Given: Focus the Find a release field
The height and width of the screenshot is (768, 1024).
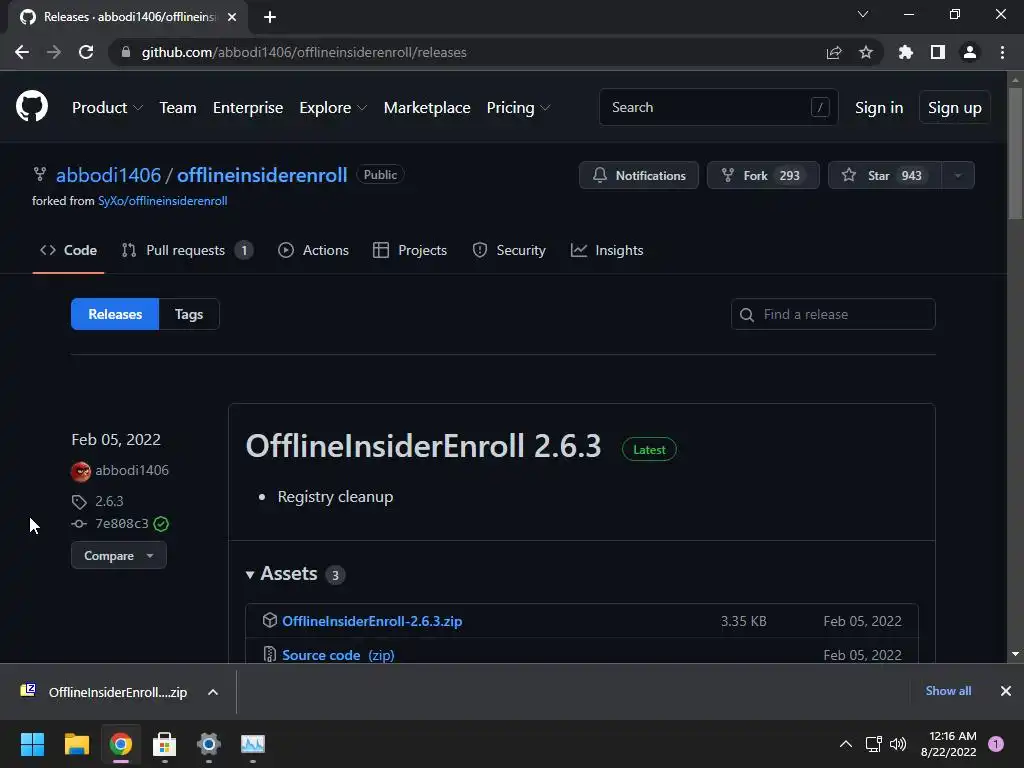Looking at the screenshot, I should 833,314.
